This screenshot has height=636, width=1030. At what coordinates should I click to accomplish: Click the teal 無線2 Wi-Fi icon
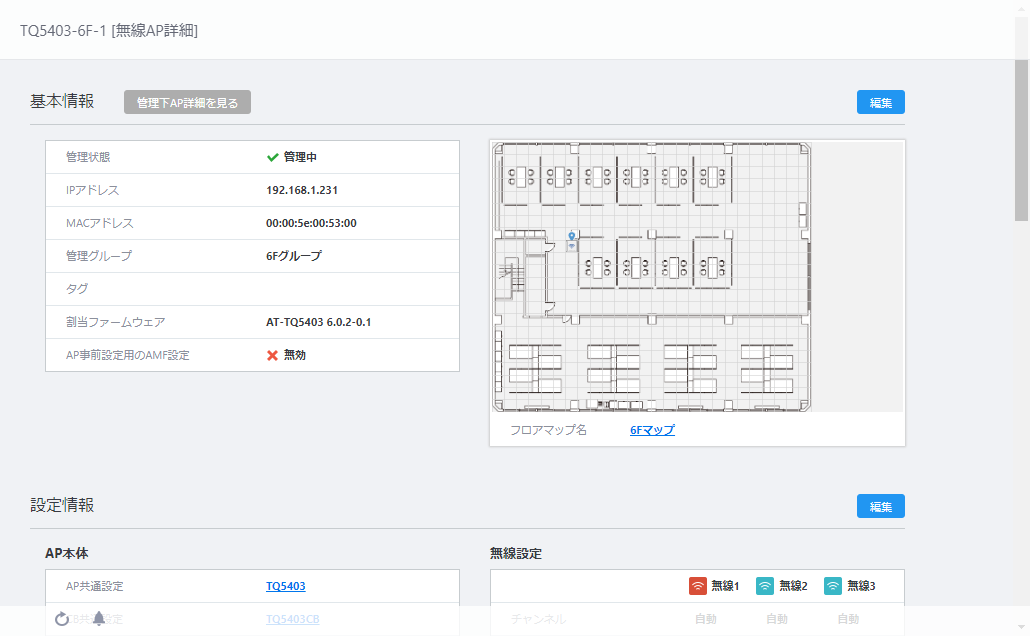click(765, 586)
